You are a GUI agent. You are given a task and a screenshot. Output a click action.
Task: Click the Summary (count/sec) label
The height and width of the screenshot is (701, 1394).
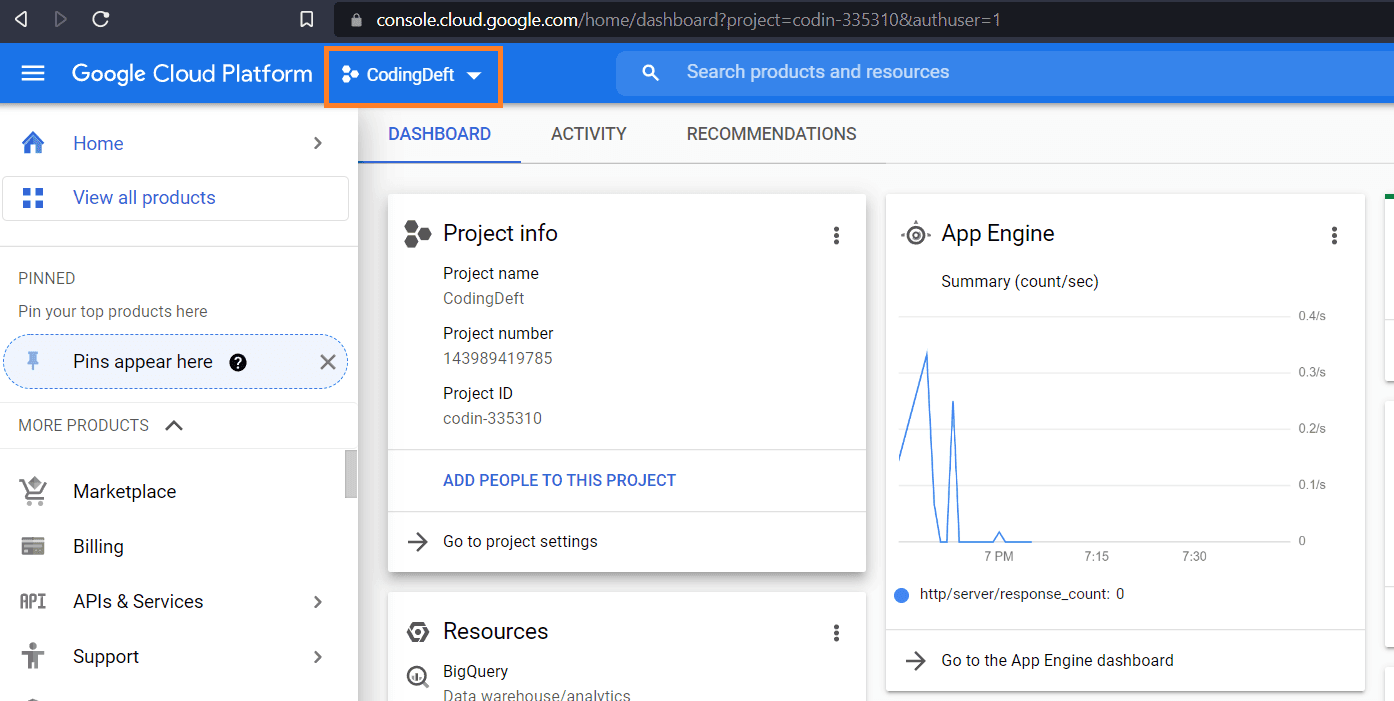click(x=1020, y=282)
